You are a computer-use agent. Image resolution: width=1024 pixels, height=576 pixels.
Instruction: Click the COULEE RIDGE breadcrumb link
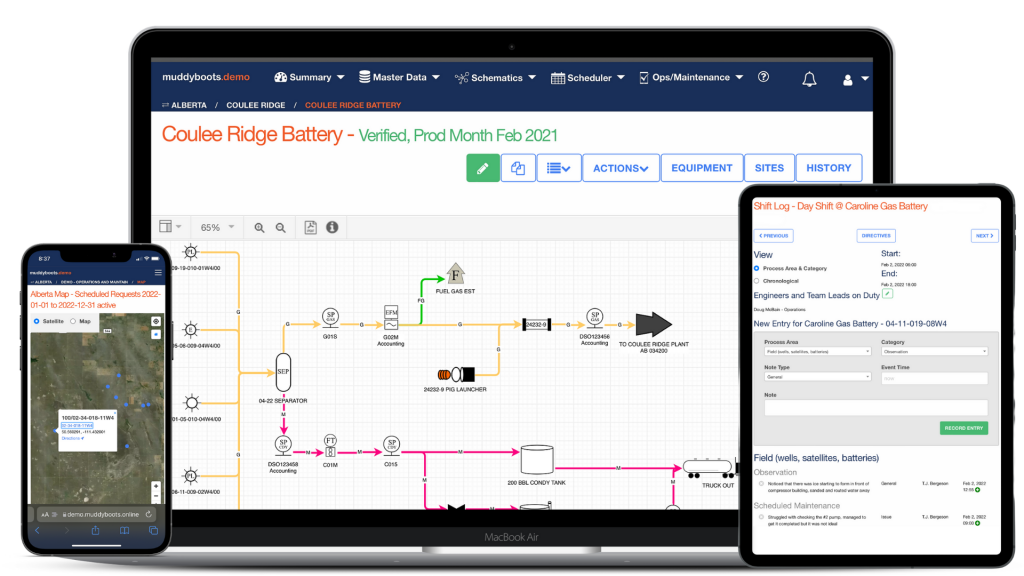[255, 105]
